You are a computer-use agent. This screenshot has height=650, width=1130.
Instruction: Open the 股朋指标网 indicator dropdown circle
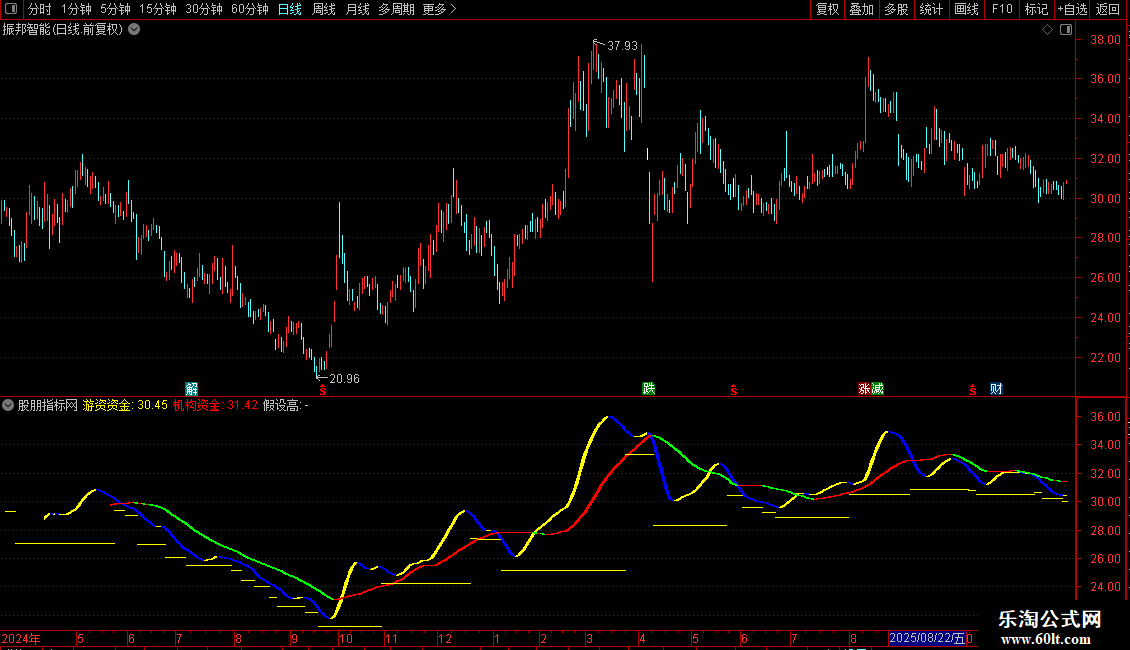tap(8, 406)
